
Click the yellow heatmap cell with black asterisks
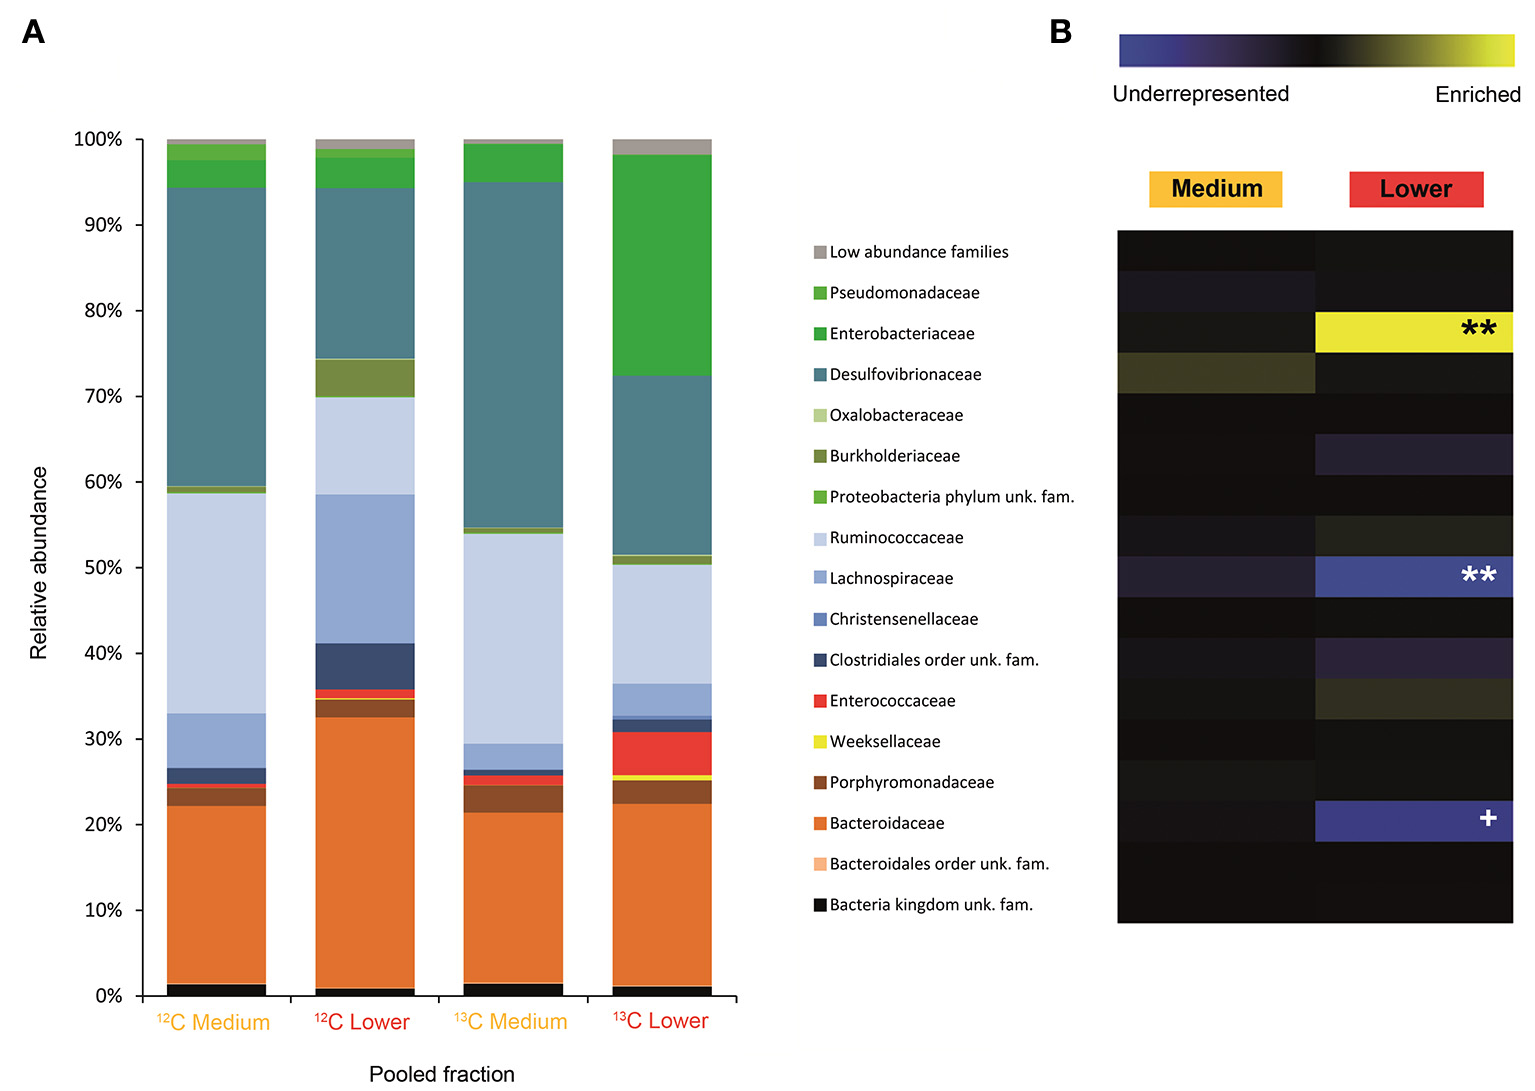coord(1413,332)
